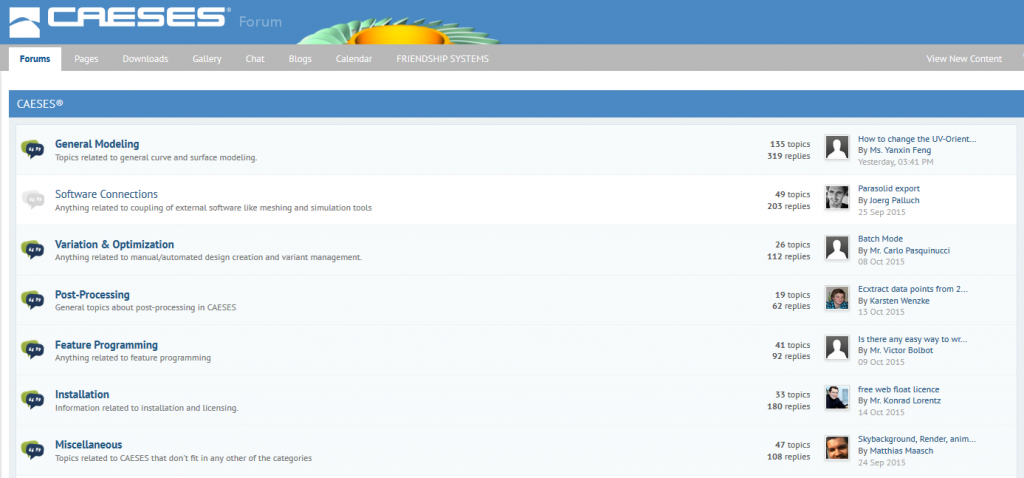View Mr. Konrad Lorentz's profile name link

coord(905,400)
